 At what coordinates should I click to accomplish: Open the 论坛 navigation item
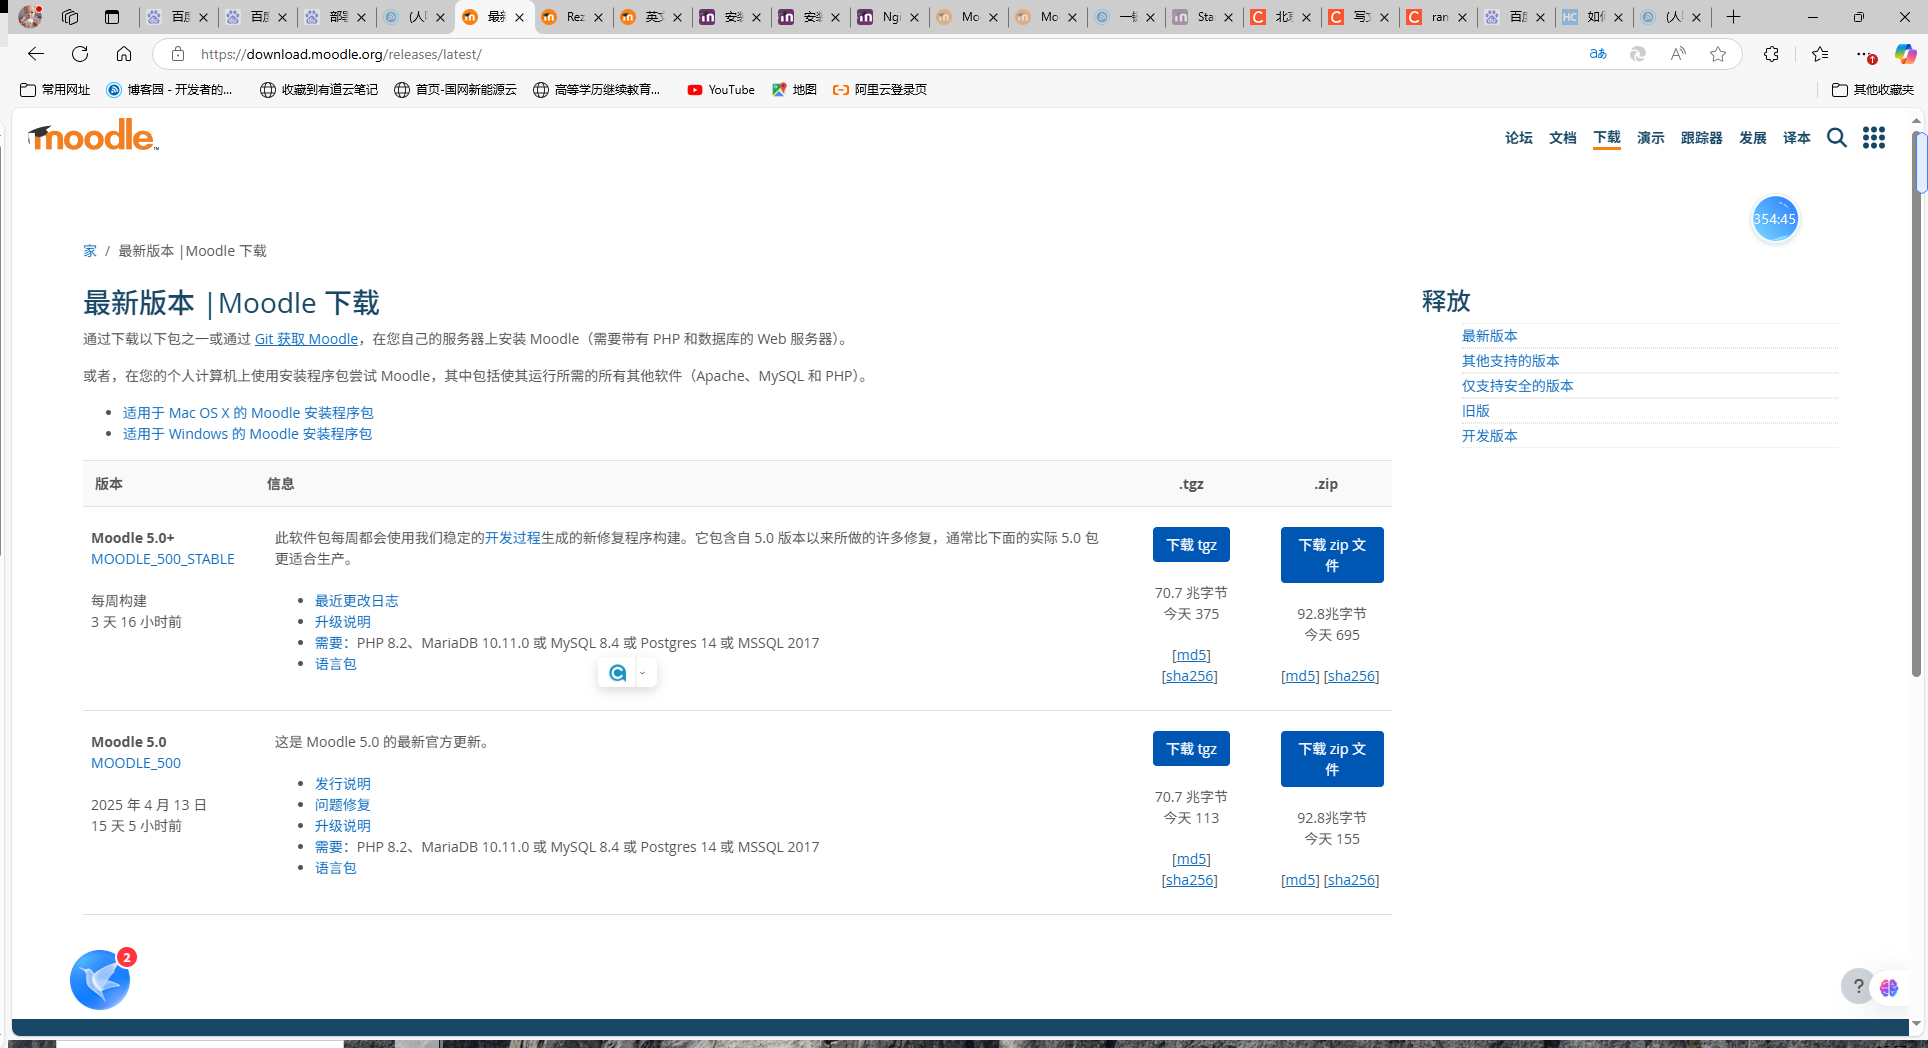tap(1519, 138)
